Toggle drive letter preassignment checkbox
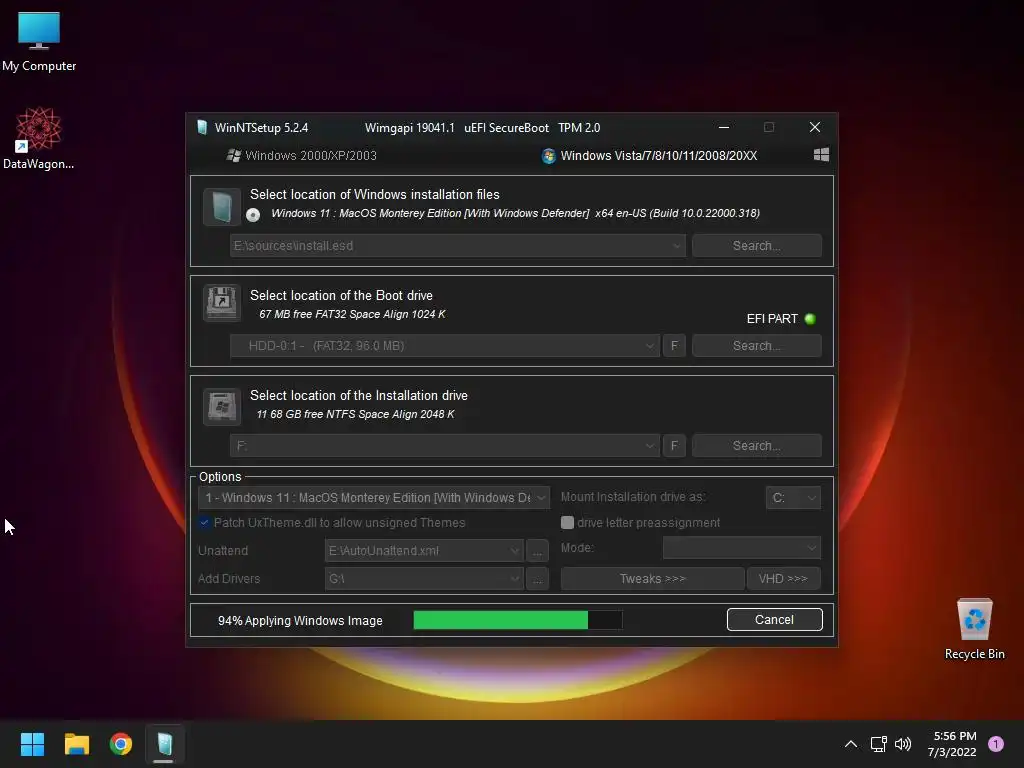Viewport: 1024px width, 768px height. 567,522
